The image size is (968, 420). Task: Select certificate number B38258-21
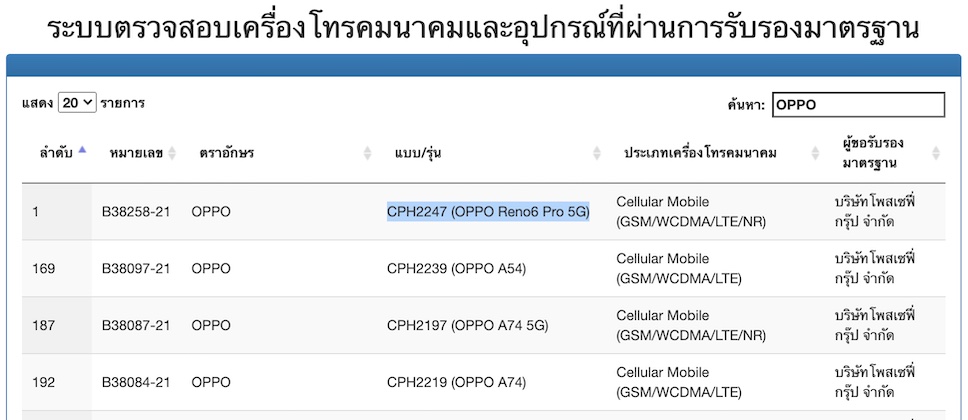click(136, 211)
